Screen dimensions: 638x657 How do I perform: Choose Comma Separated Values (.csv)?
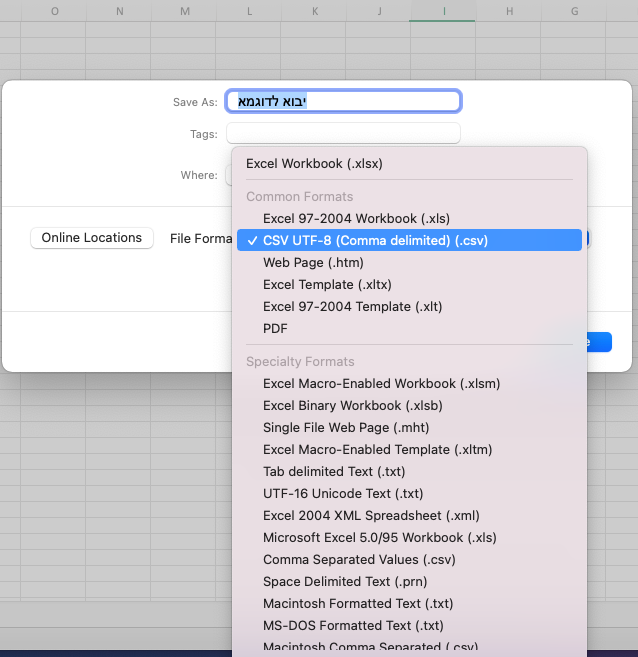tap(409, 559)
